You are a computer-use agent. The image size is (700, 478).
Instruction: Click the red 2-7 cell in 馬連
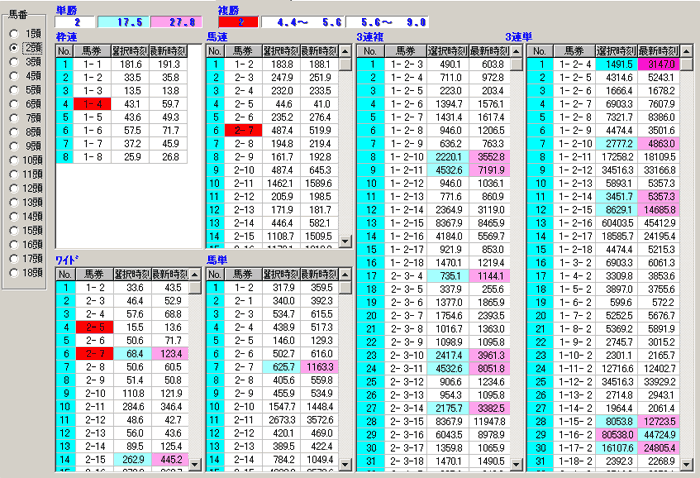(243, 130)
